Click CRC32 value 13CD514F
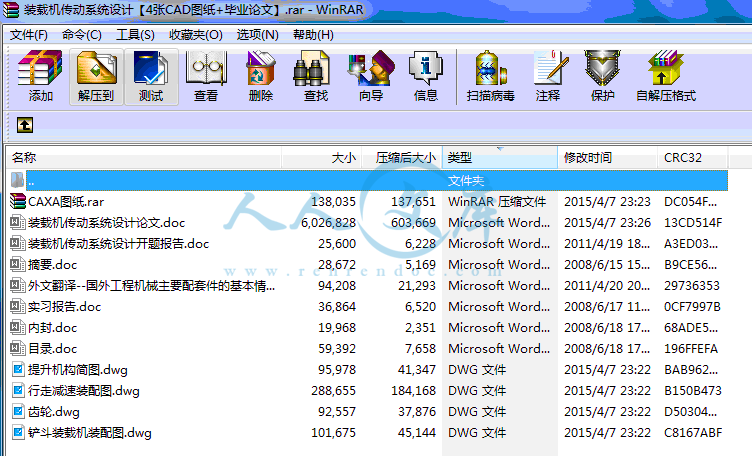752x456 pixels. pyautogui.click(x=693, y=222)
